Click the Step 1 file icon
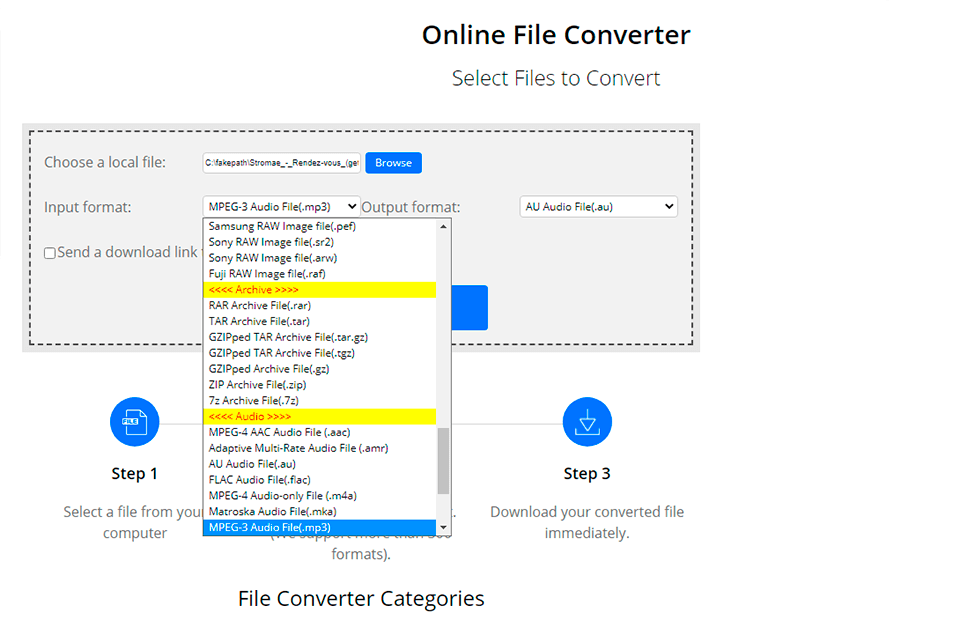The image size is (960, 640). [x=135, y=421]
